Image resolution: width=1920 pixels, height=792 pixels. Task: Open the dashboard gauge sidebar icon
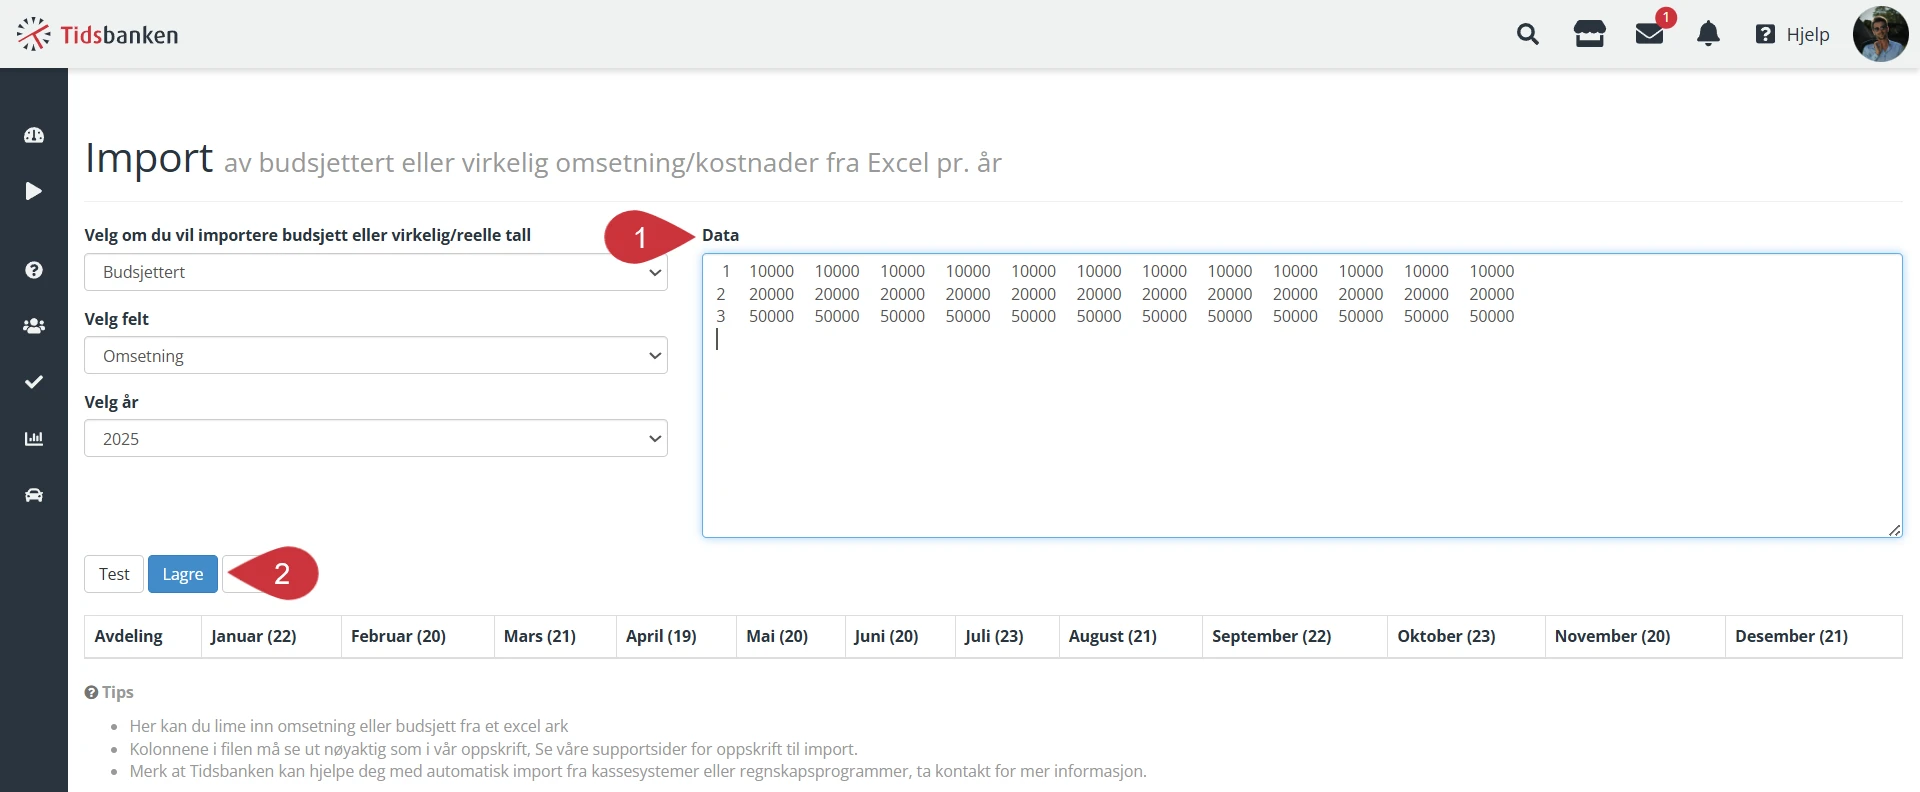point(34,135)
